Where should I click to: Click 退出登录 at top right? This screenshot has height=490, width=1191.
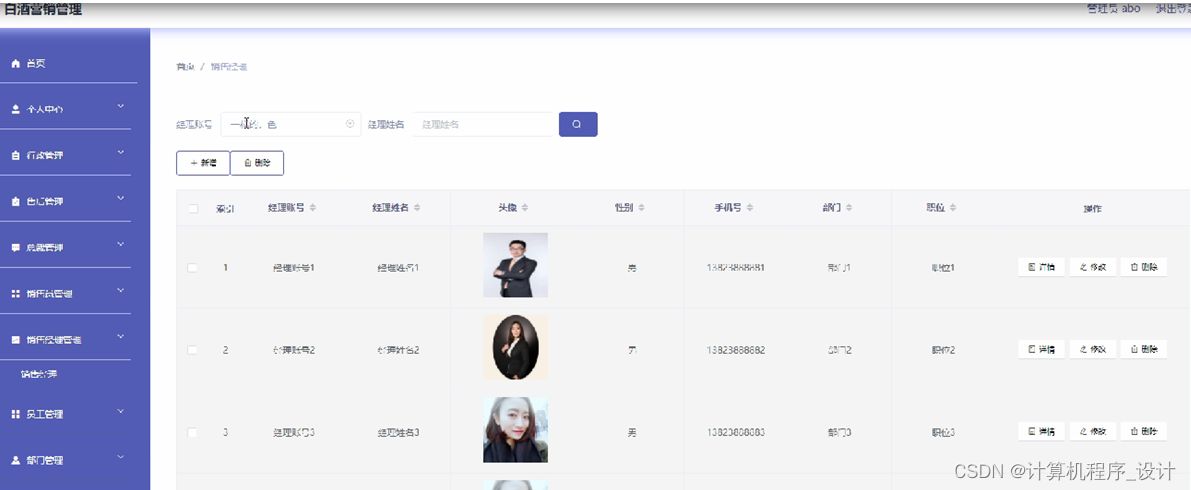point(1172,8)
